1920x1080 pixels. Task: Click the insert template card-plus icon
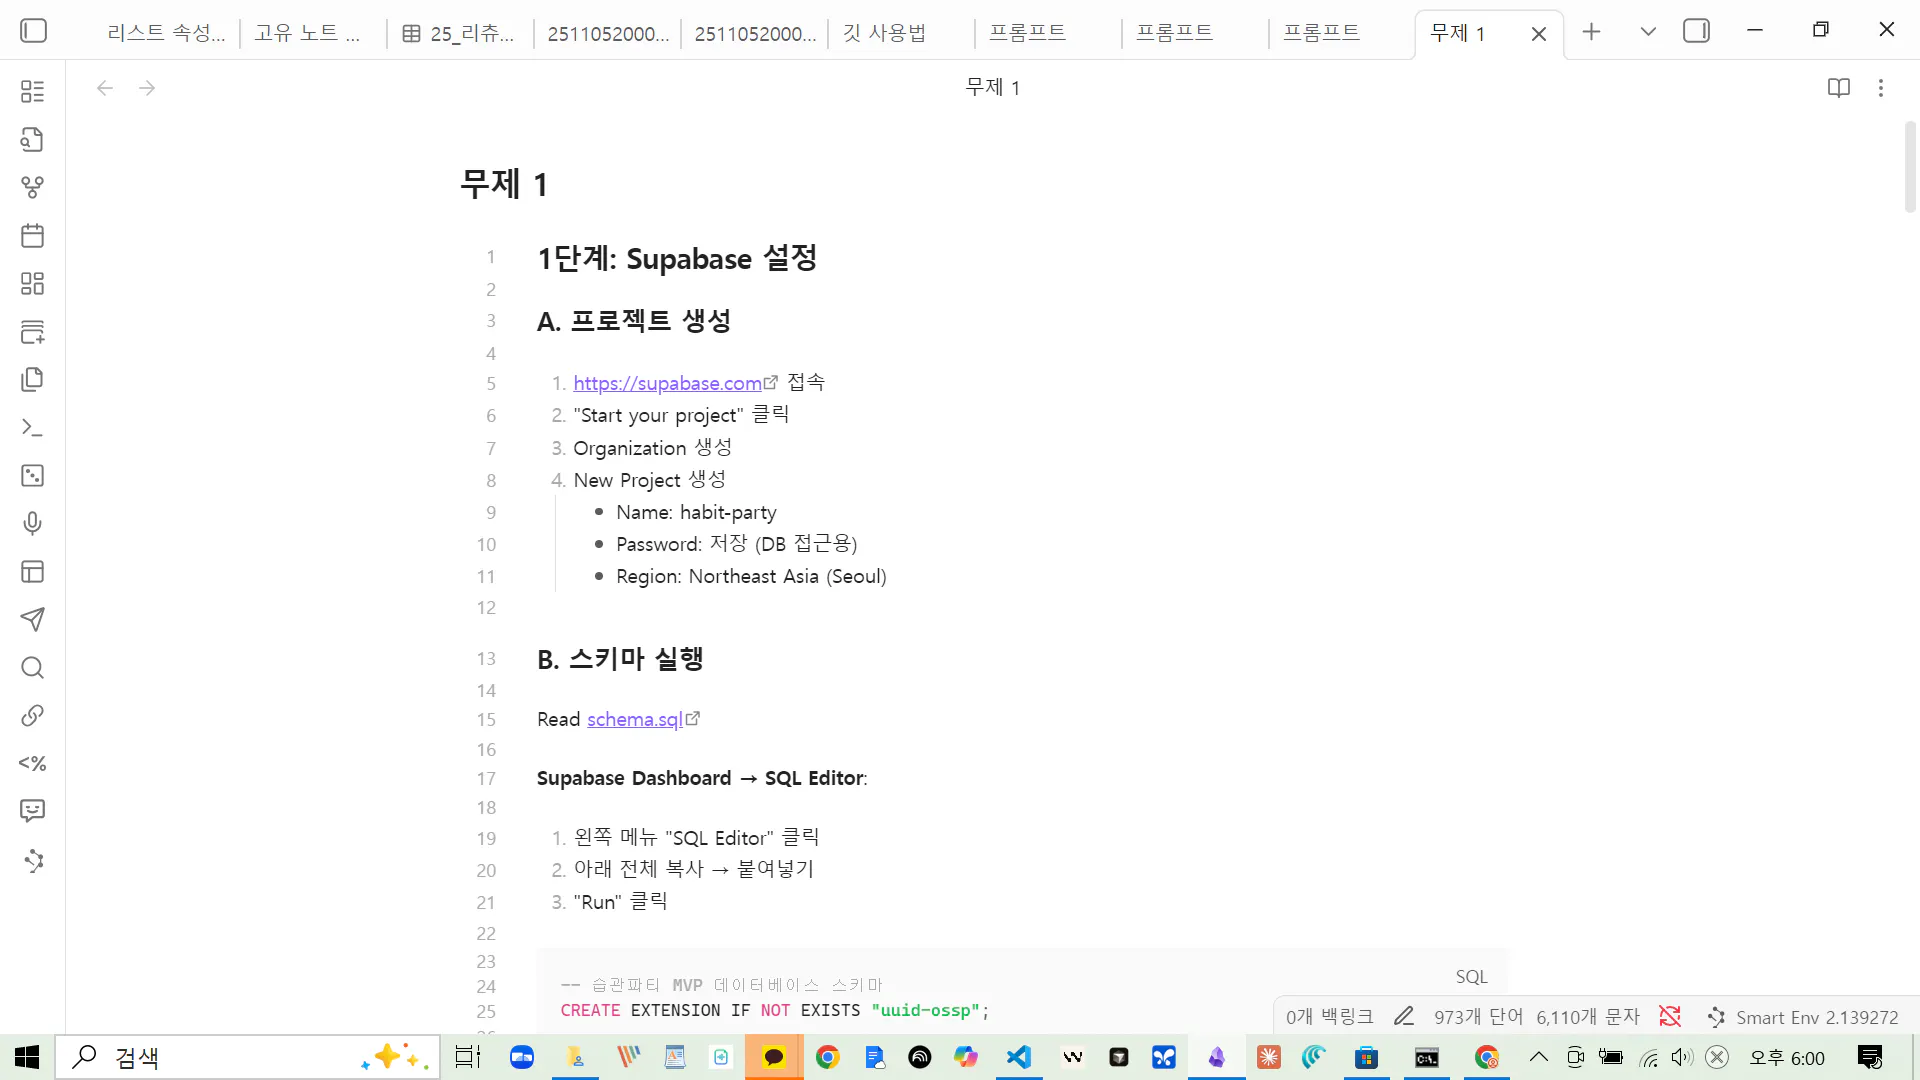[32, 331]
